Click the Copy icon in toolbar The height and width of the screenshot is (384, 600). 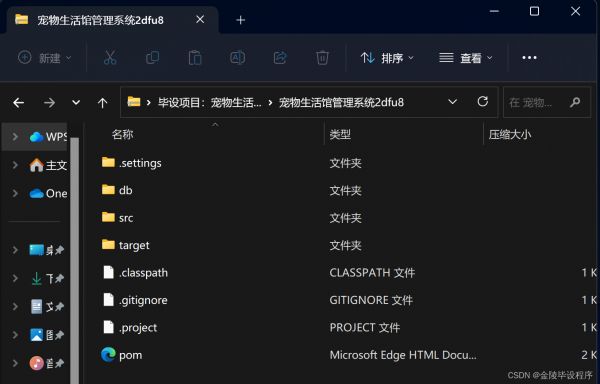click(x=152, y=58)
